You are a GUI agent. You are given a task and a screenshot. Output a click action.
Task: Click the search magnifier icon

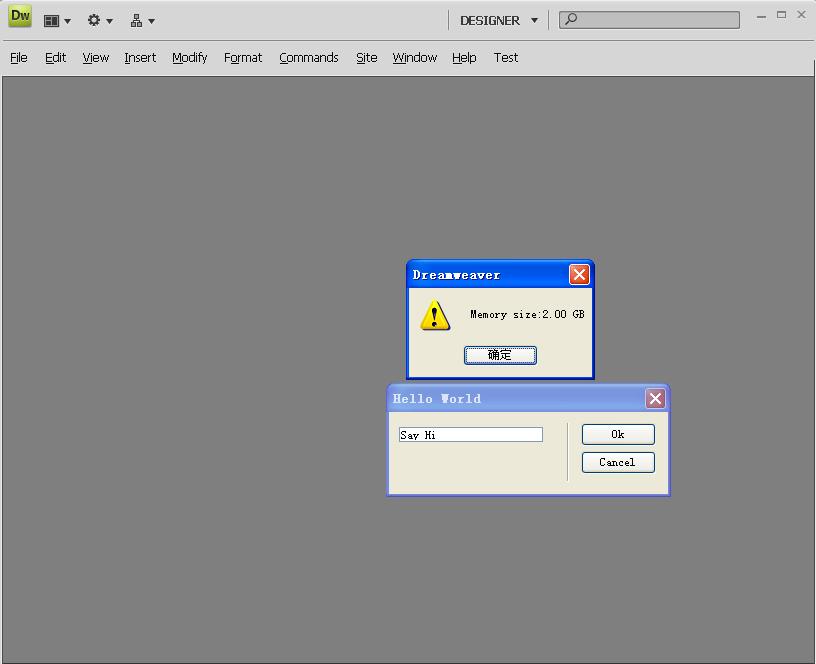coord(571,19)
